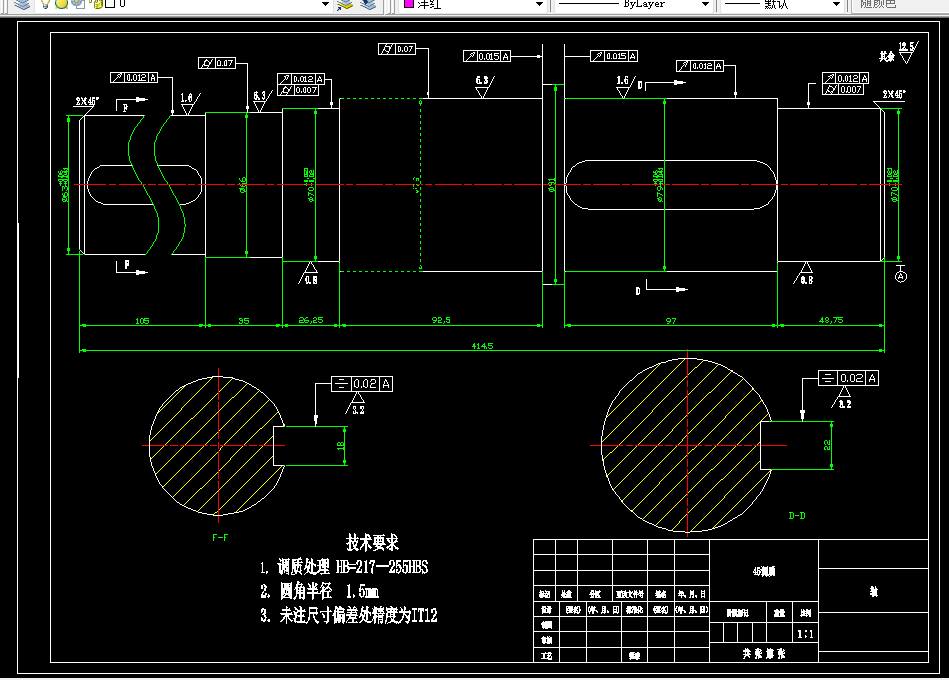Select technical note 2 圆角半径 1.5mm
Image resolution: width=949 pixels, height=680 pixels.
tap(320, 591)
